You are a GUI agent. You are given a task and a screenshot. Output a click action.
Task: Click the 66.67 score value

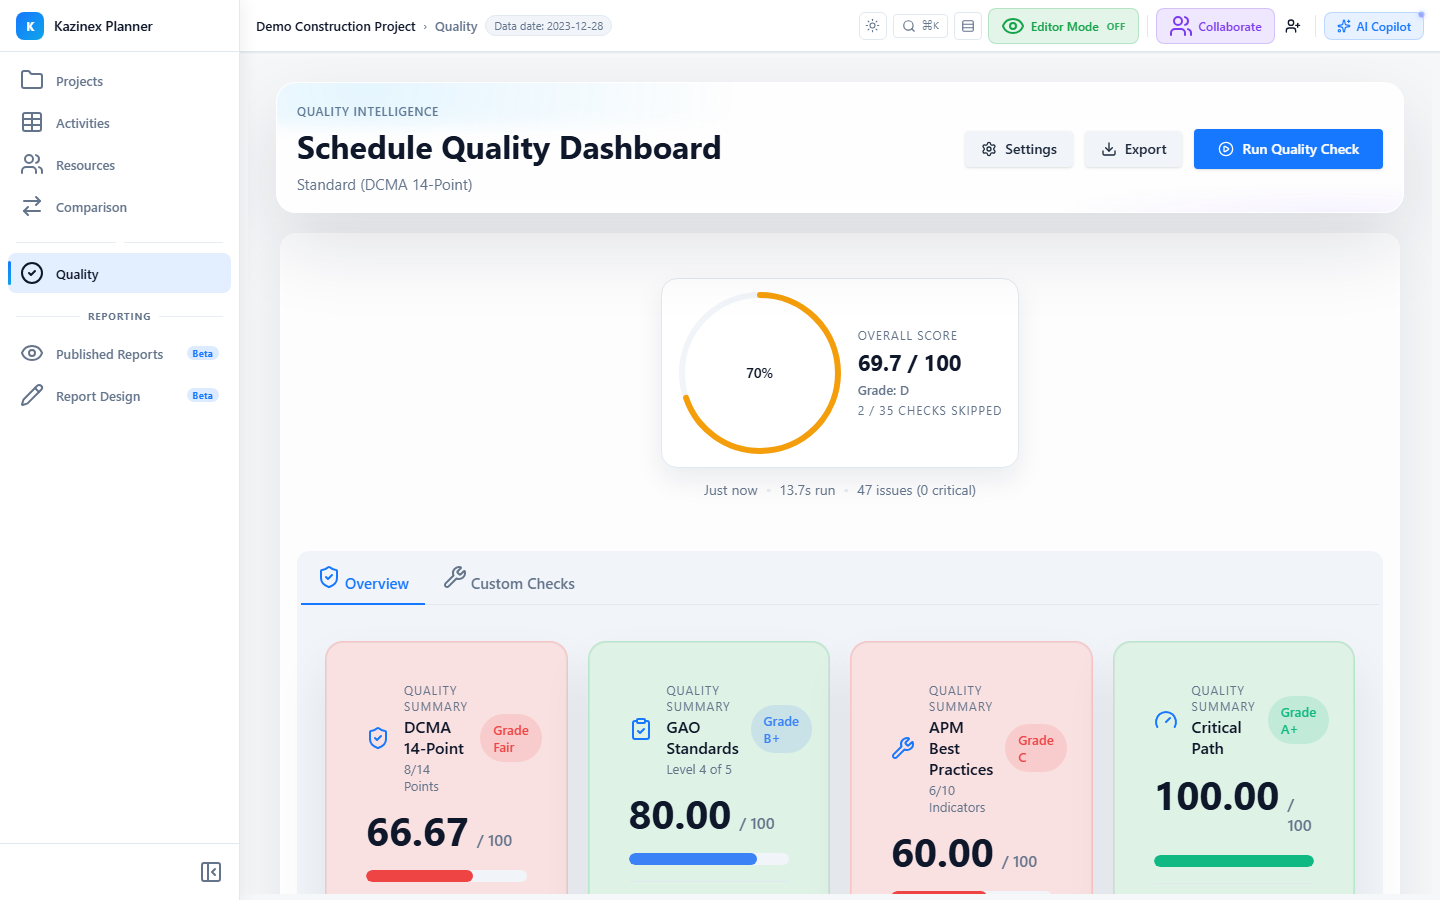[417, 832]
